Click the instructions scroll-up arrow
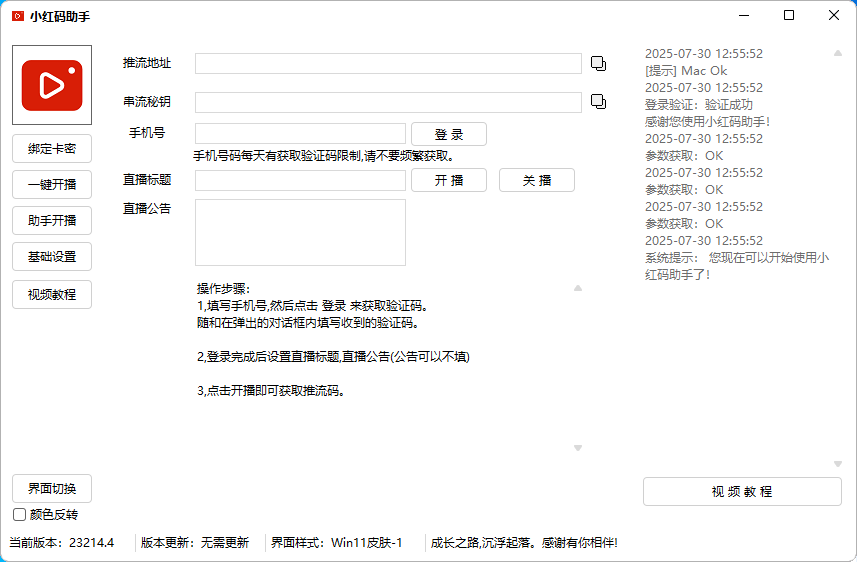This screenshot has width=857, height=562. pyautogui.click(x=578, y=288)
